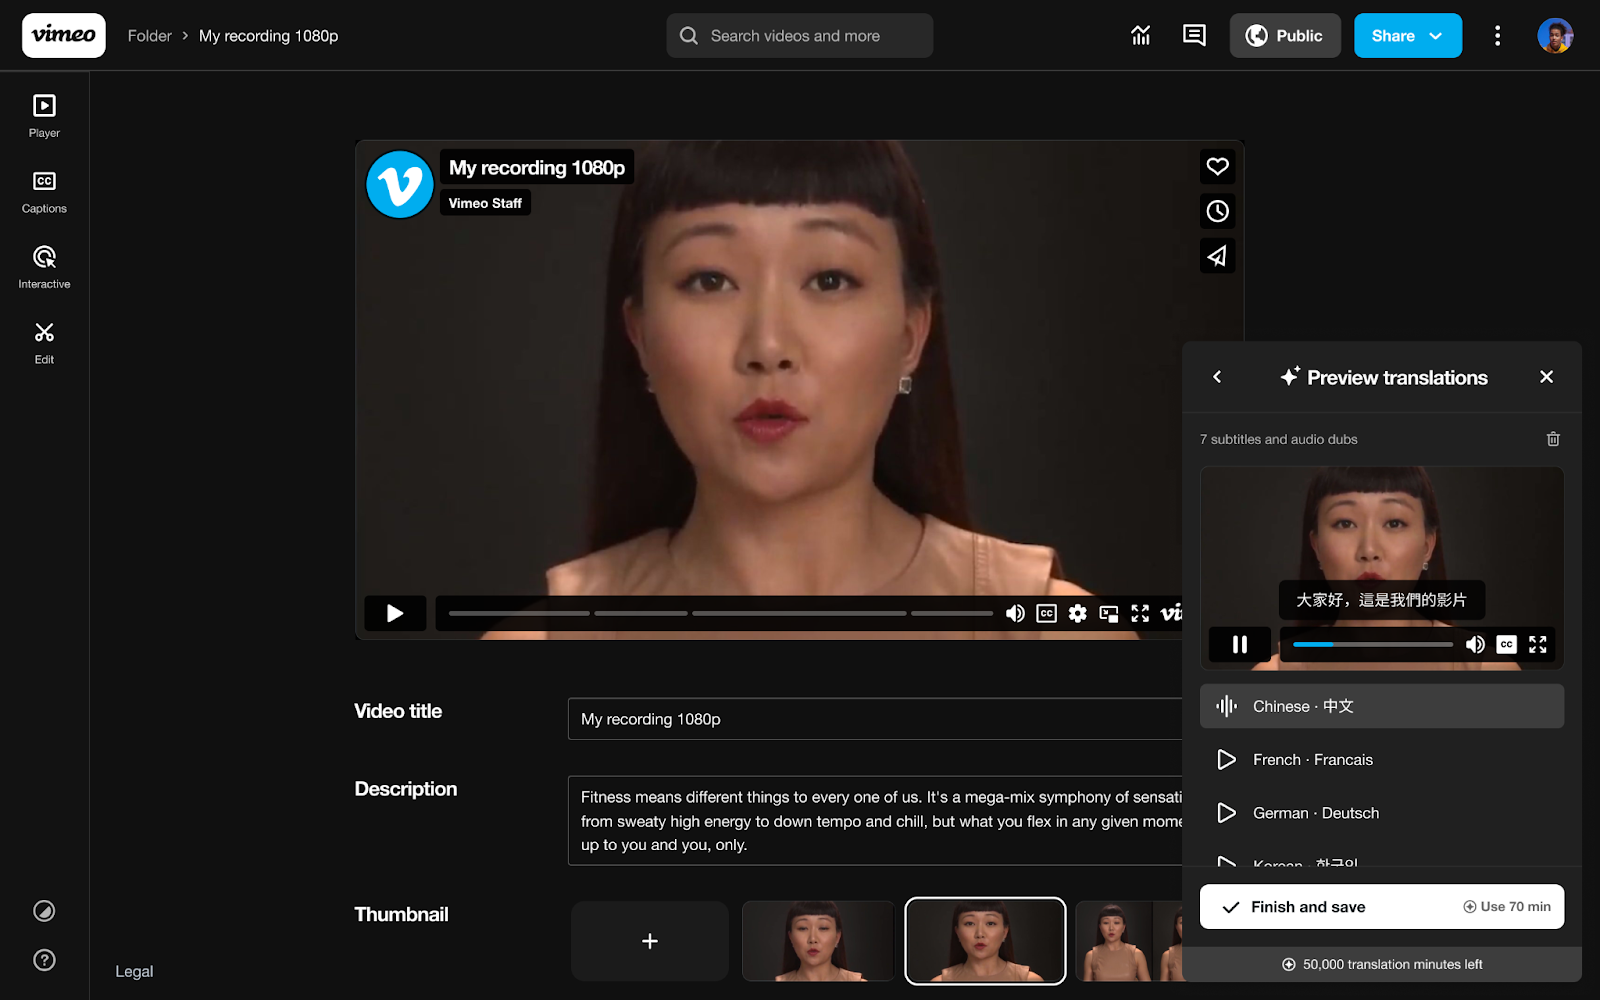The width and height of the screenshot is (1600, 1000).
Task: Open the Captions panel in sidebar
Action: click(44, 191)
